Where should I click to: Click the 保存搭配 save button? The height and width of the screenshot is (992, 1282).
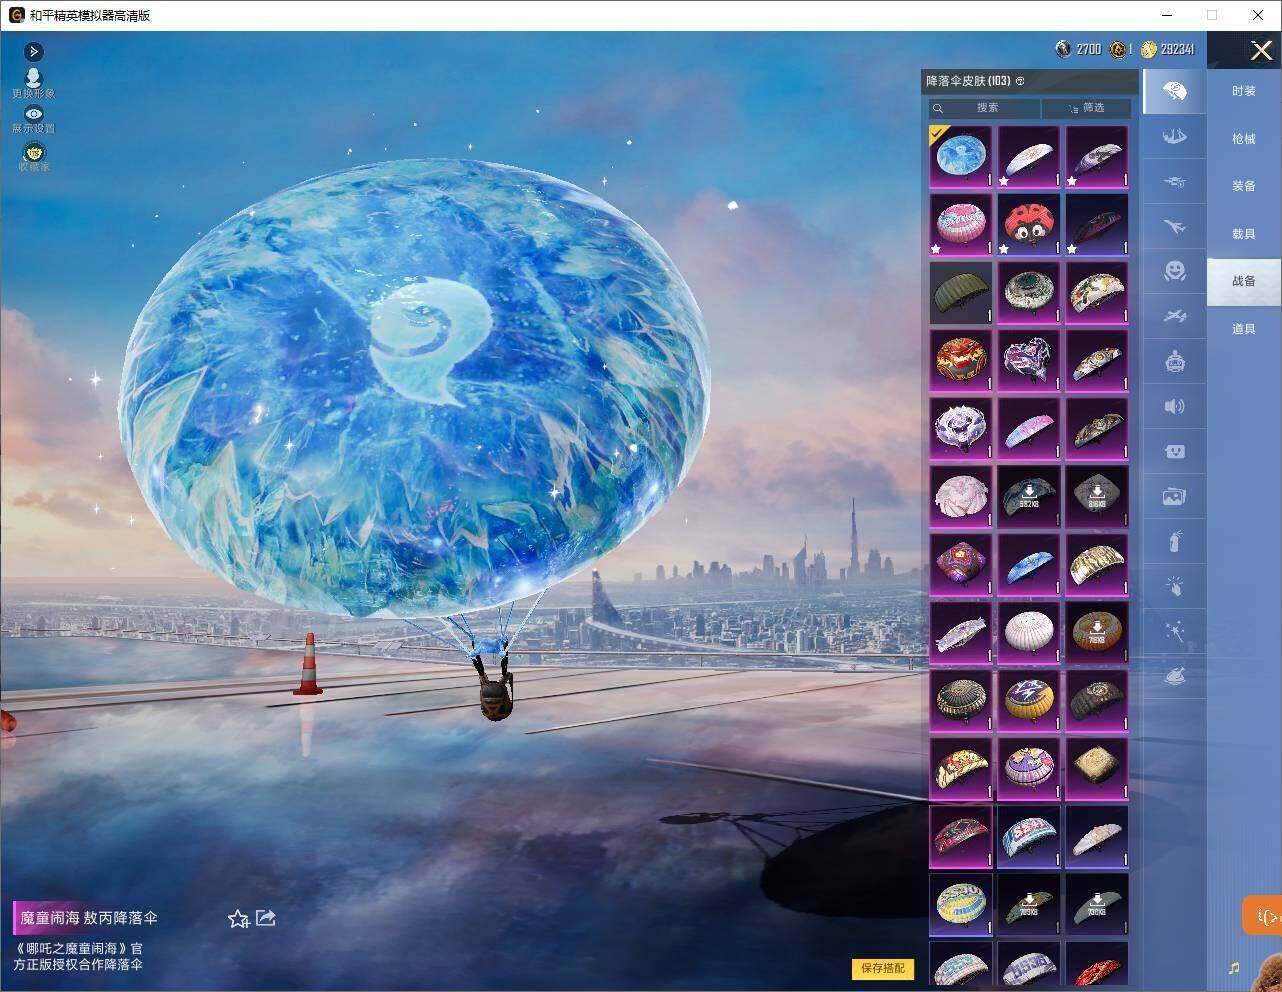pyautogui.click(x=883, y=968)
